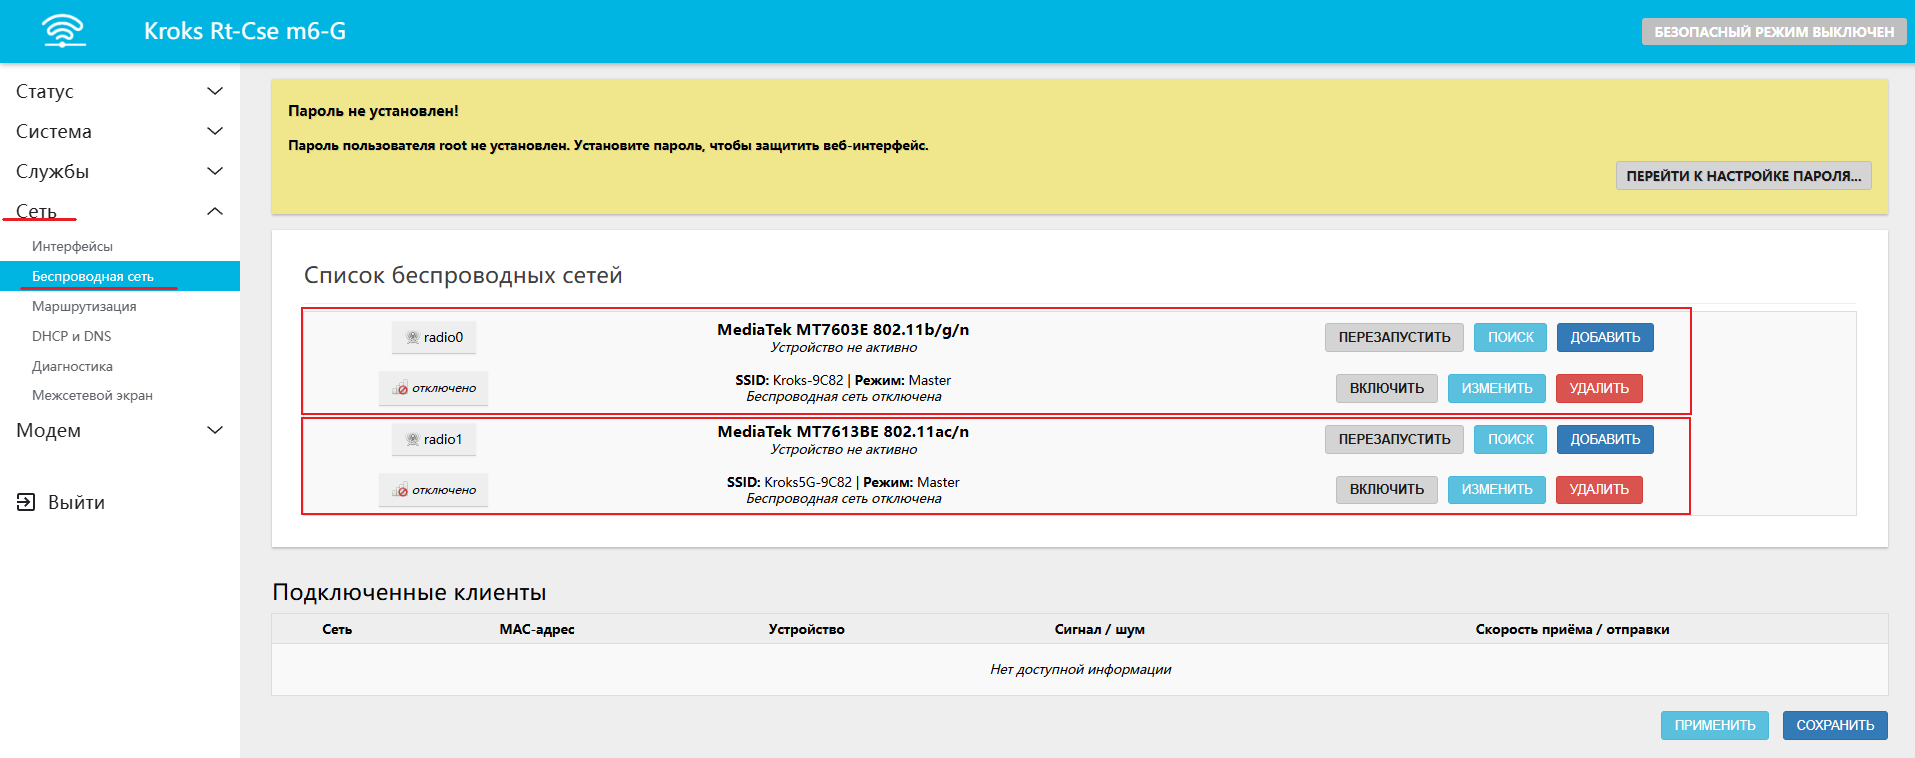Delete the Kroks5G-9C82 network
The height and width of the screenshot is (758, 1915).
1598,489
